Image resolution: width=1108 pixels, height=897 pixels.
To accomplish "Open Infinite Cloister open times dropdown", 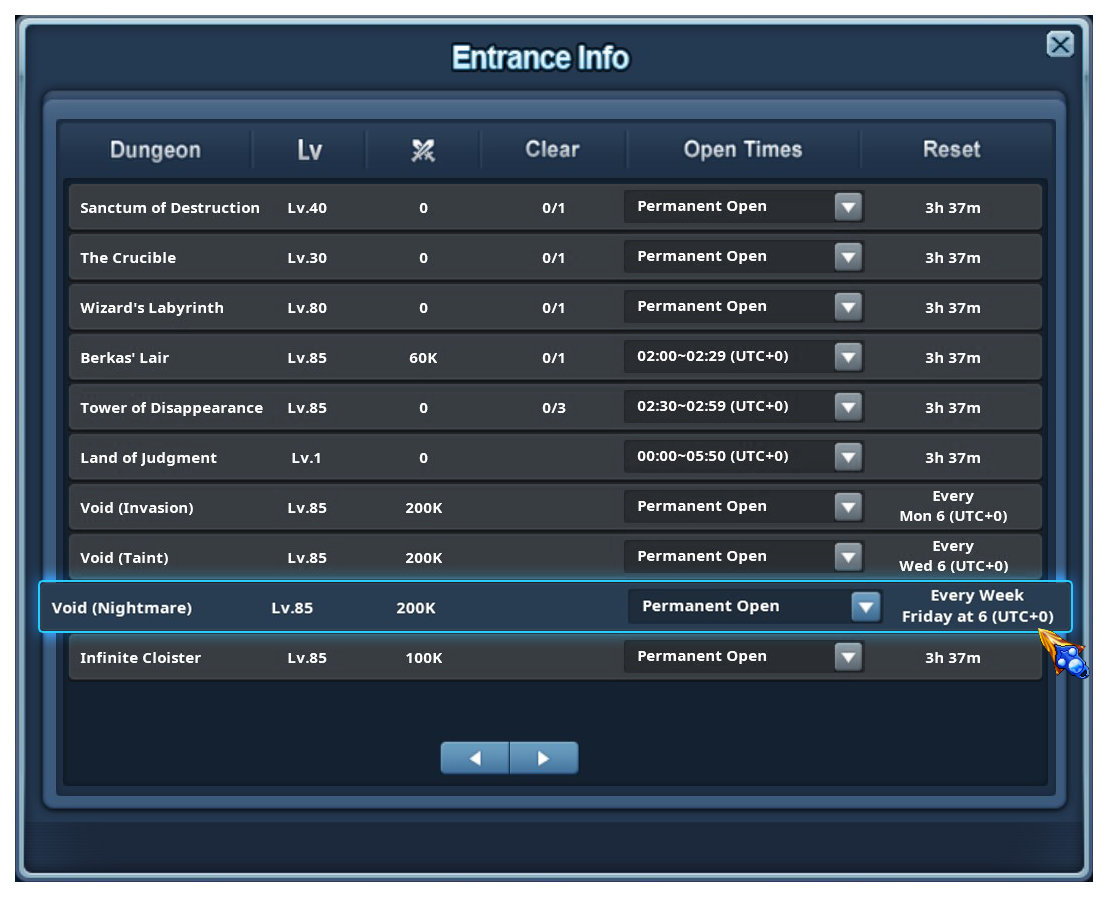I will (848, 657).
